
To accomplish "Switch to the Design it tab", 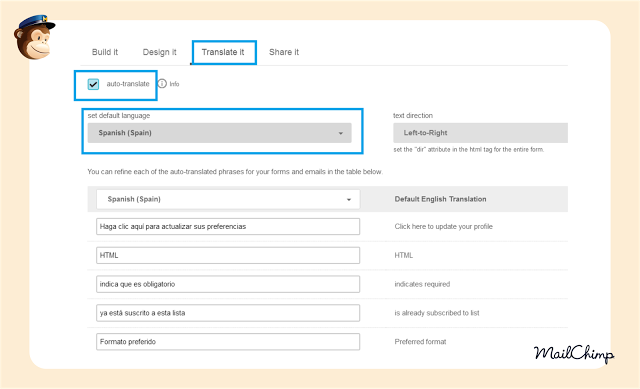I will click(x=160, y=52).
